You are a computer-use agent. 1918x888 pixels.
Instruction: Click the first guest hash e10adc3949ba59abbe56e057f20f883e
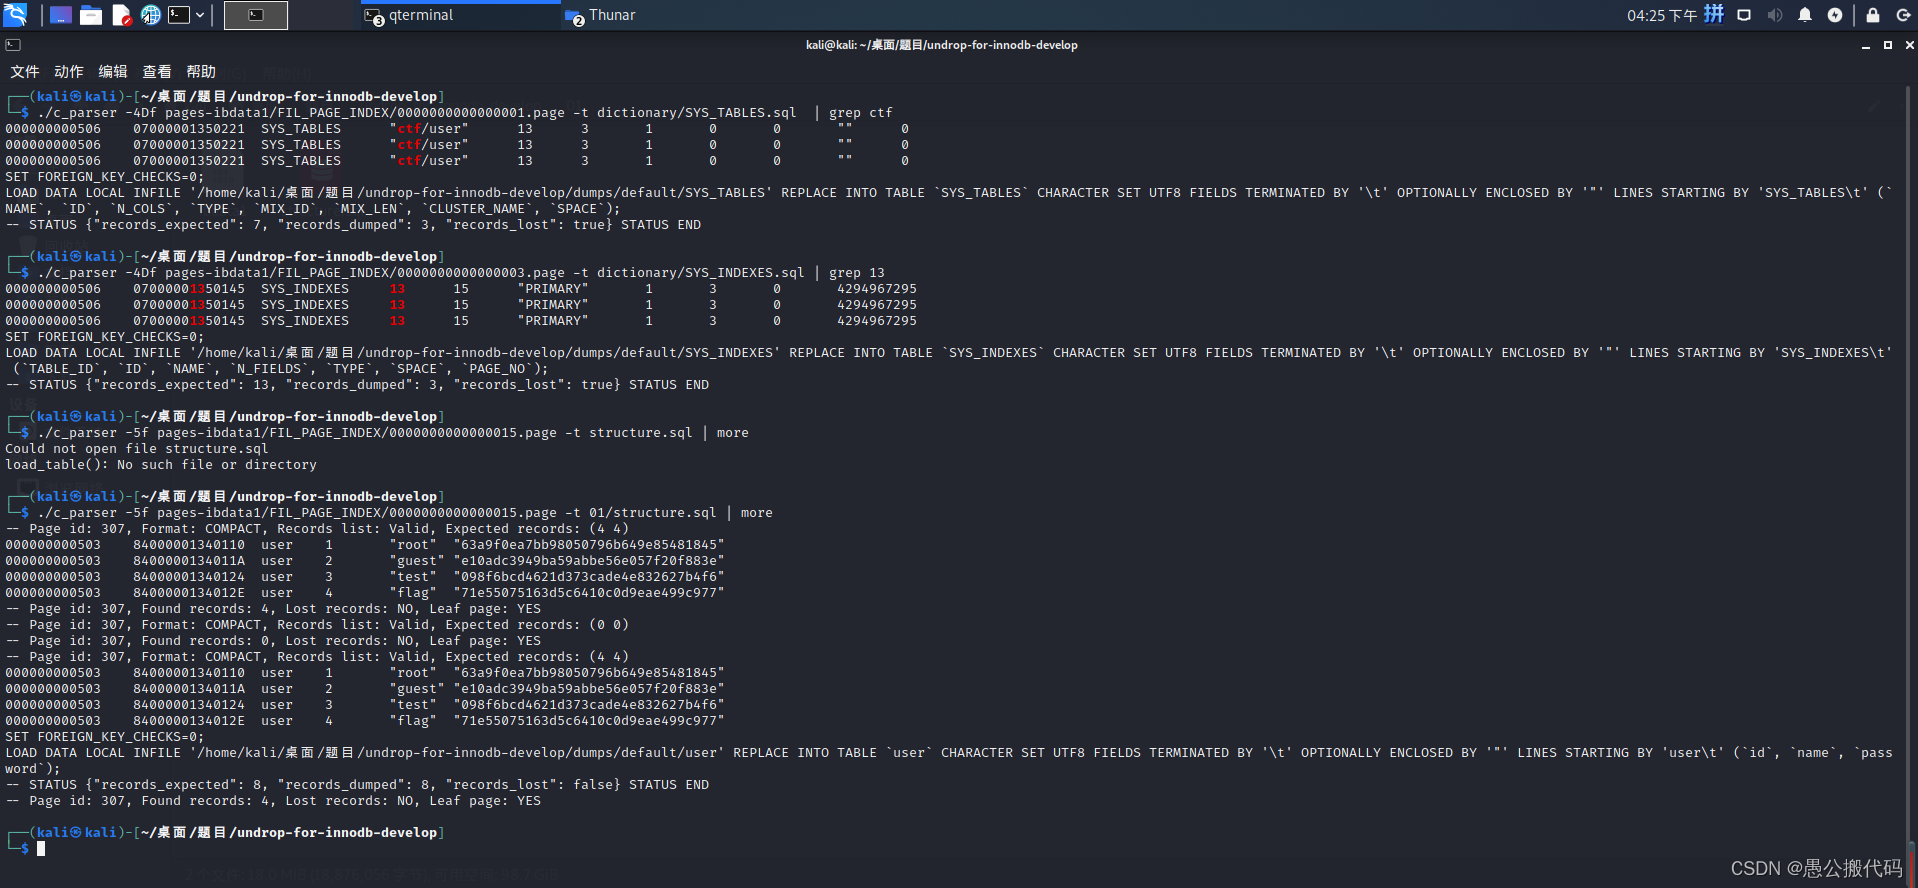589,561
